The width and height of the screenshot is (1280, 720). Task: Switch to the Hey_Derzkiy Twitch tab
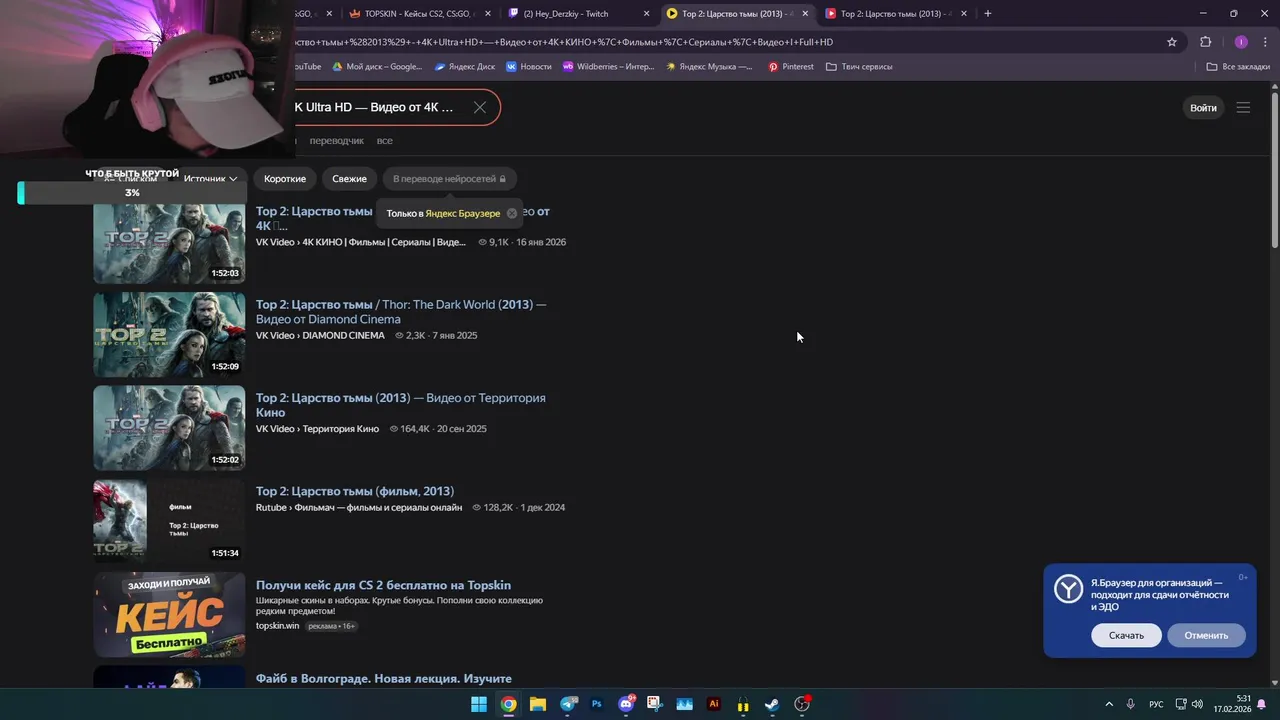tap(578, 14)
